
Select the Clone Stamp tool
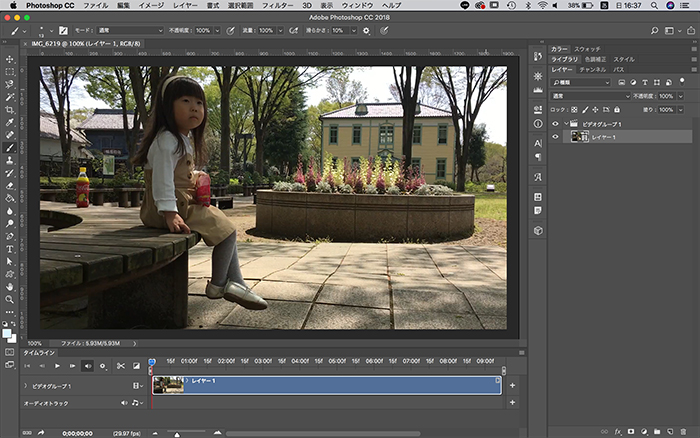coord(9,160)
